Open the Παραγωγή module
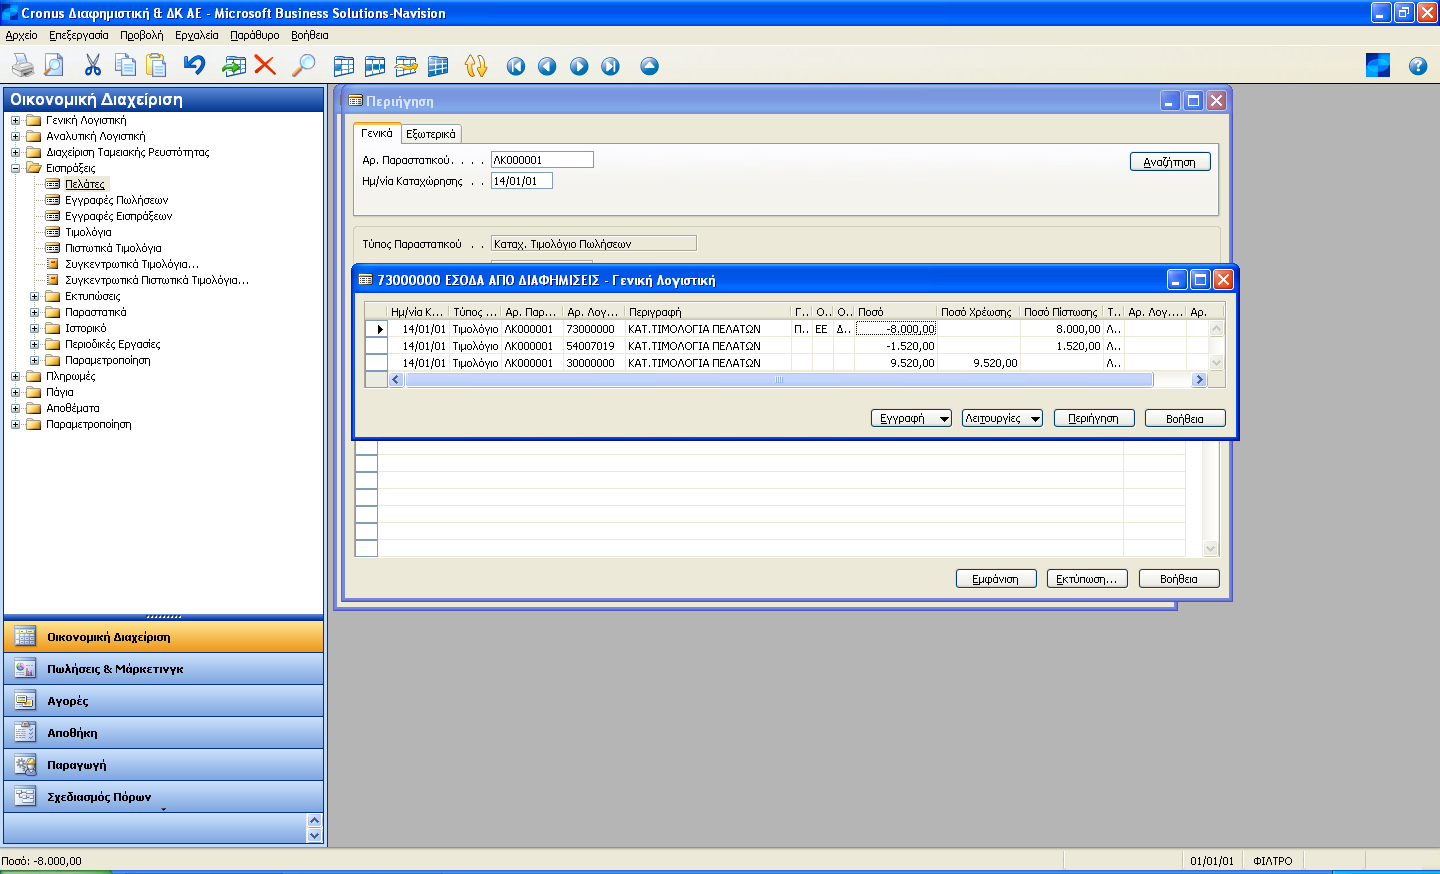 (164, 765)
